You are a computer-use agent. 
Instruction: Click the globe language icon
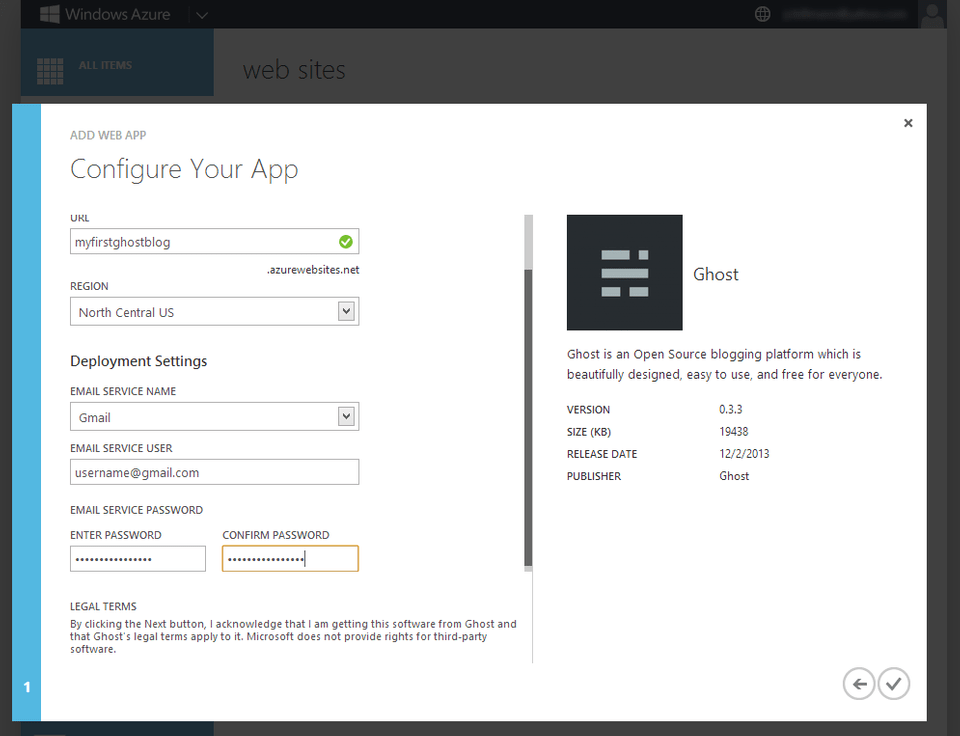click(762, 14)
